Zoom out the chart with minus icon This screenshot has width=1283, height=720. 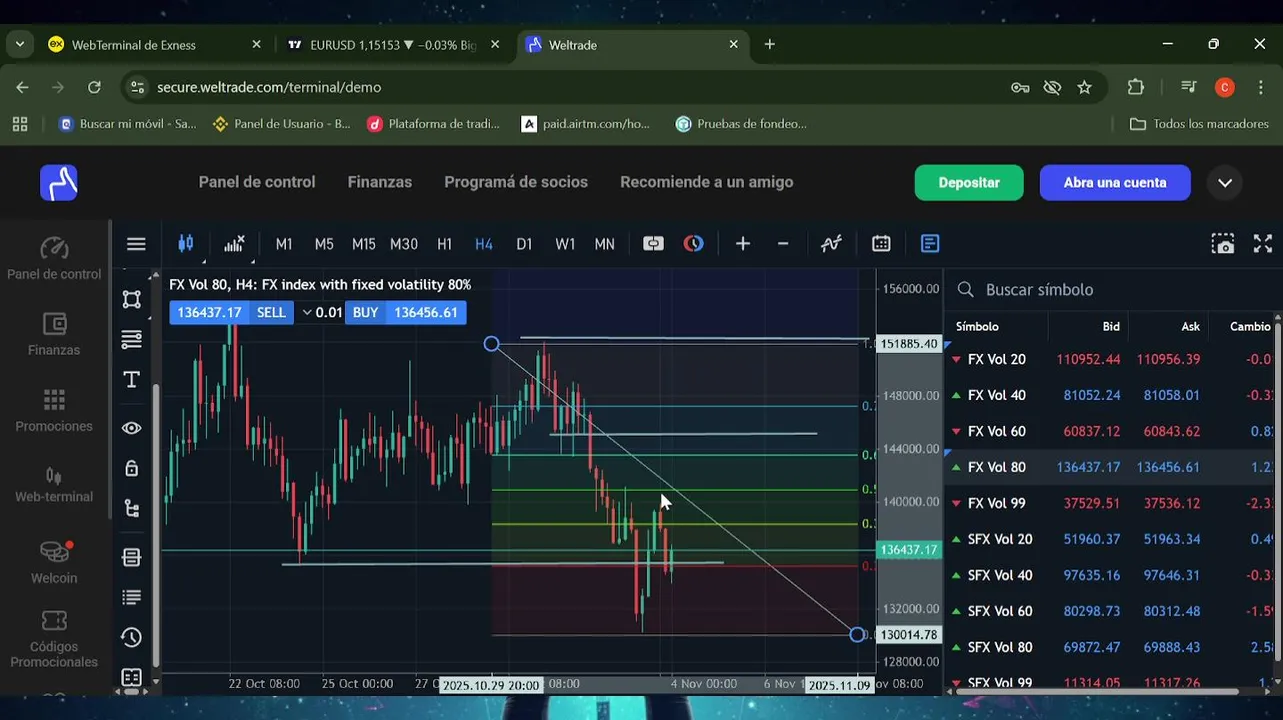[783, 244]
